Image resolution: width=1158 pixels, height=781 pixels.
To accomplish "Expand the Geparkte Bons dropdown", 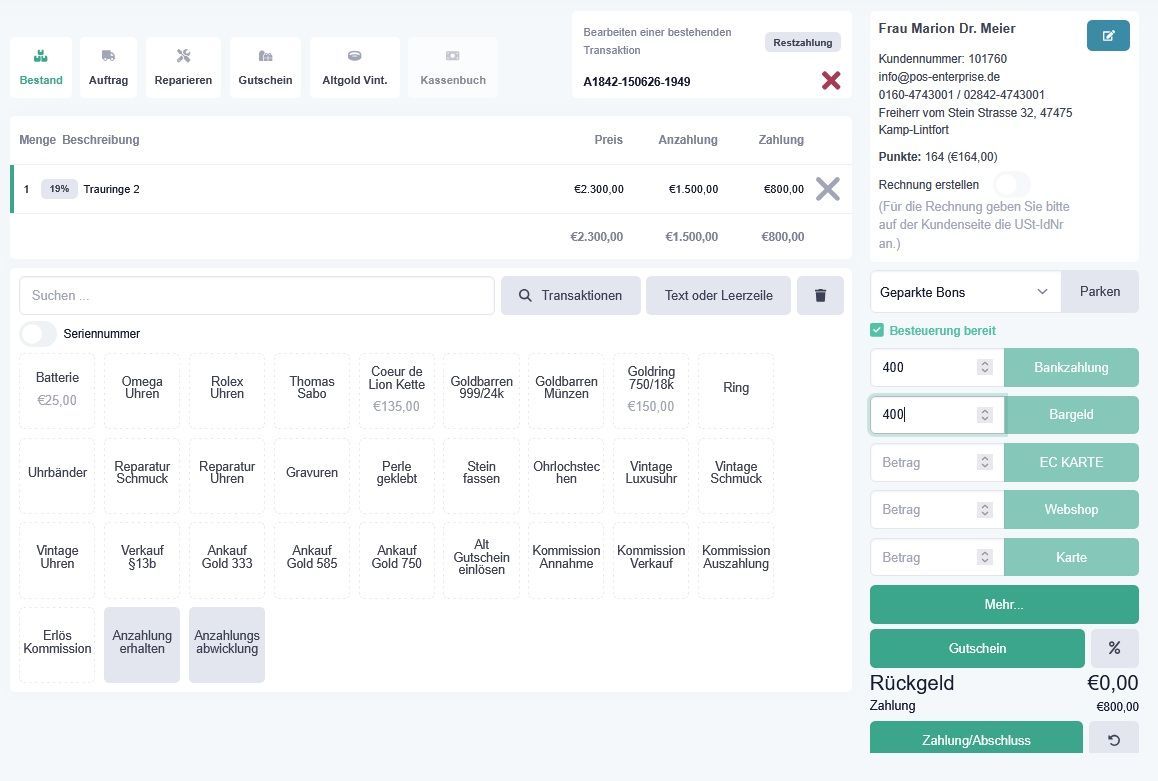I will [965, 292].
